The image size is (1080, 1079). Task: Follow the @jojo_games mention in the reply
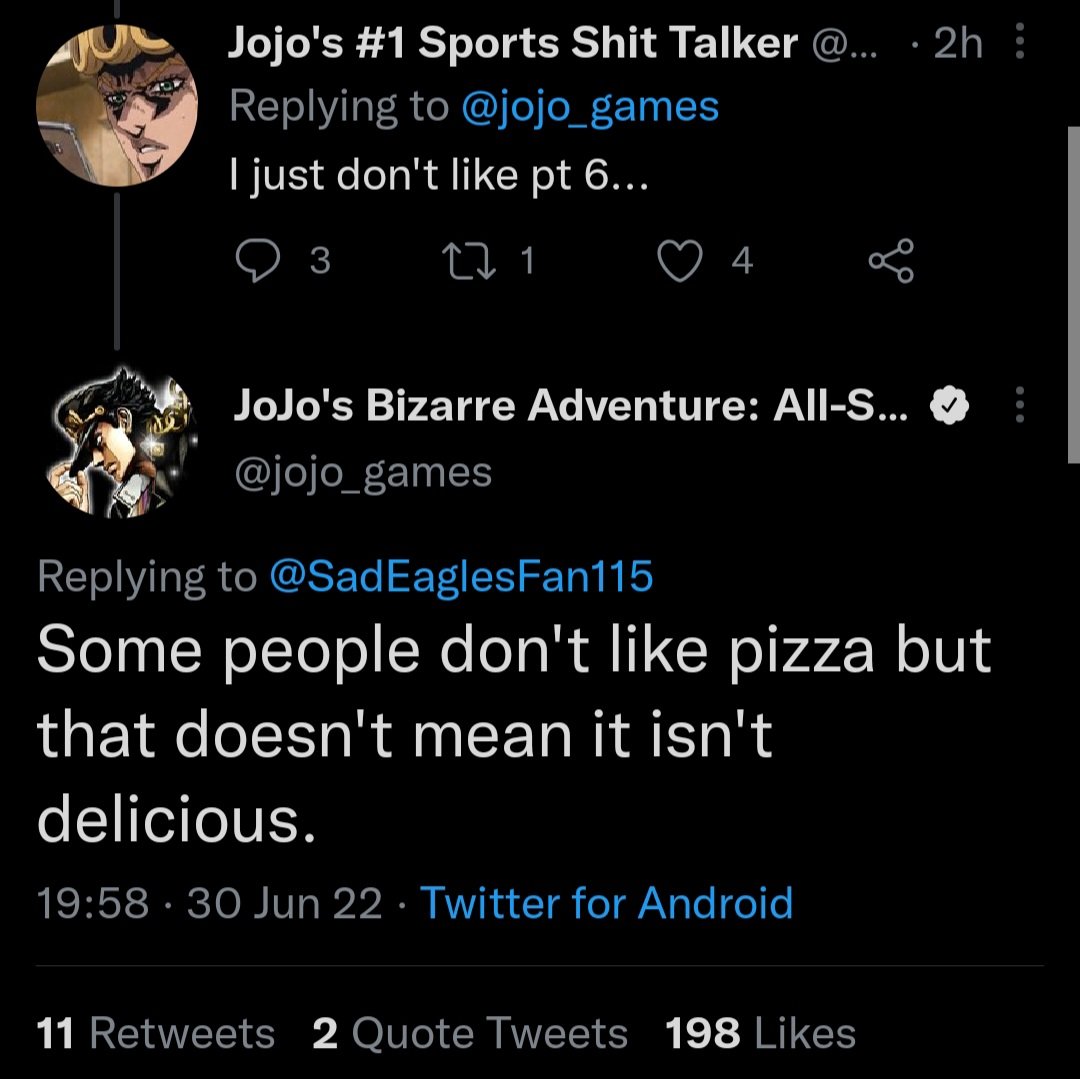click(x=590, y=107)
